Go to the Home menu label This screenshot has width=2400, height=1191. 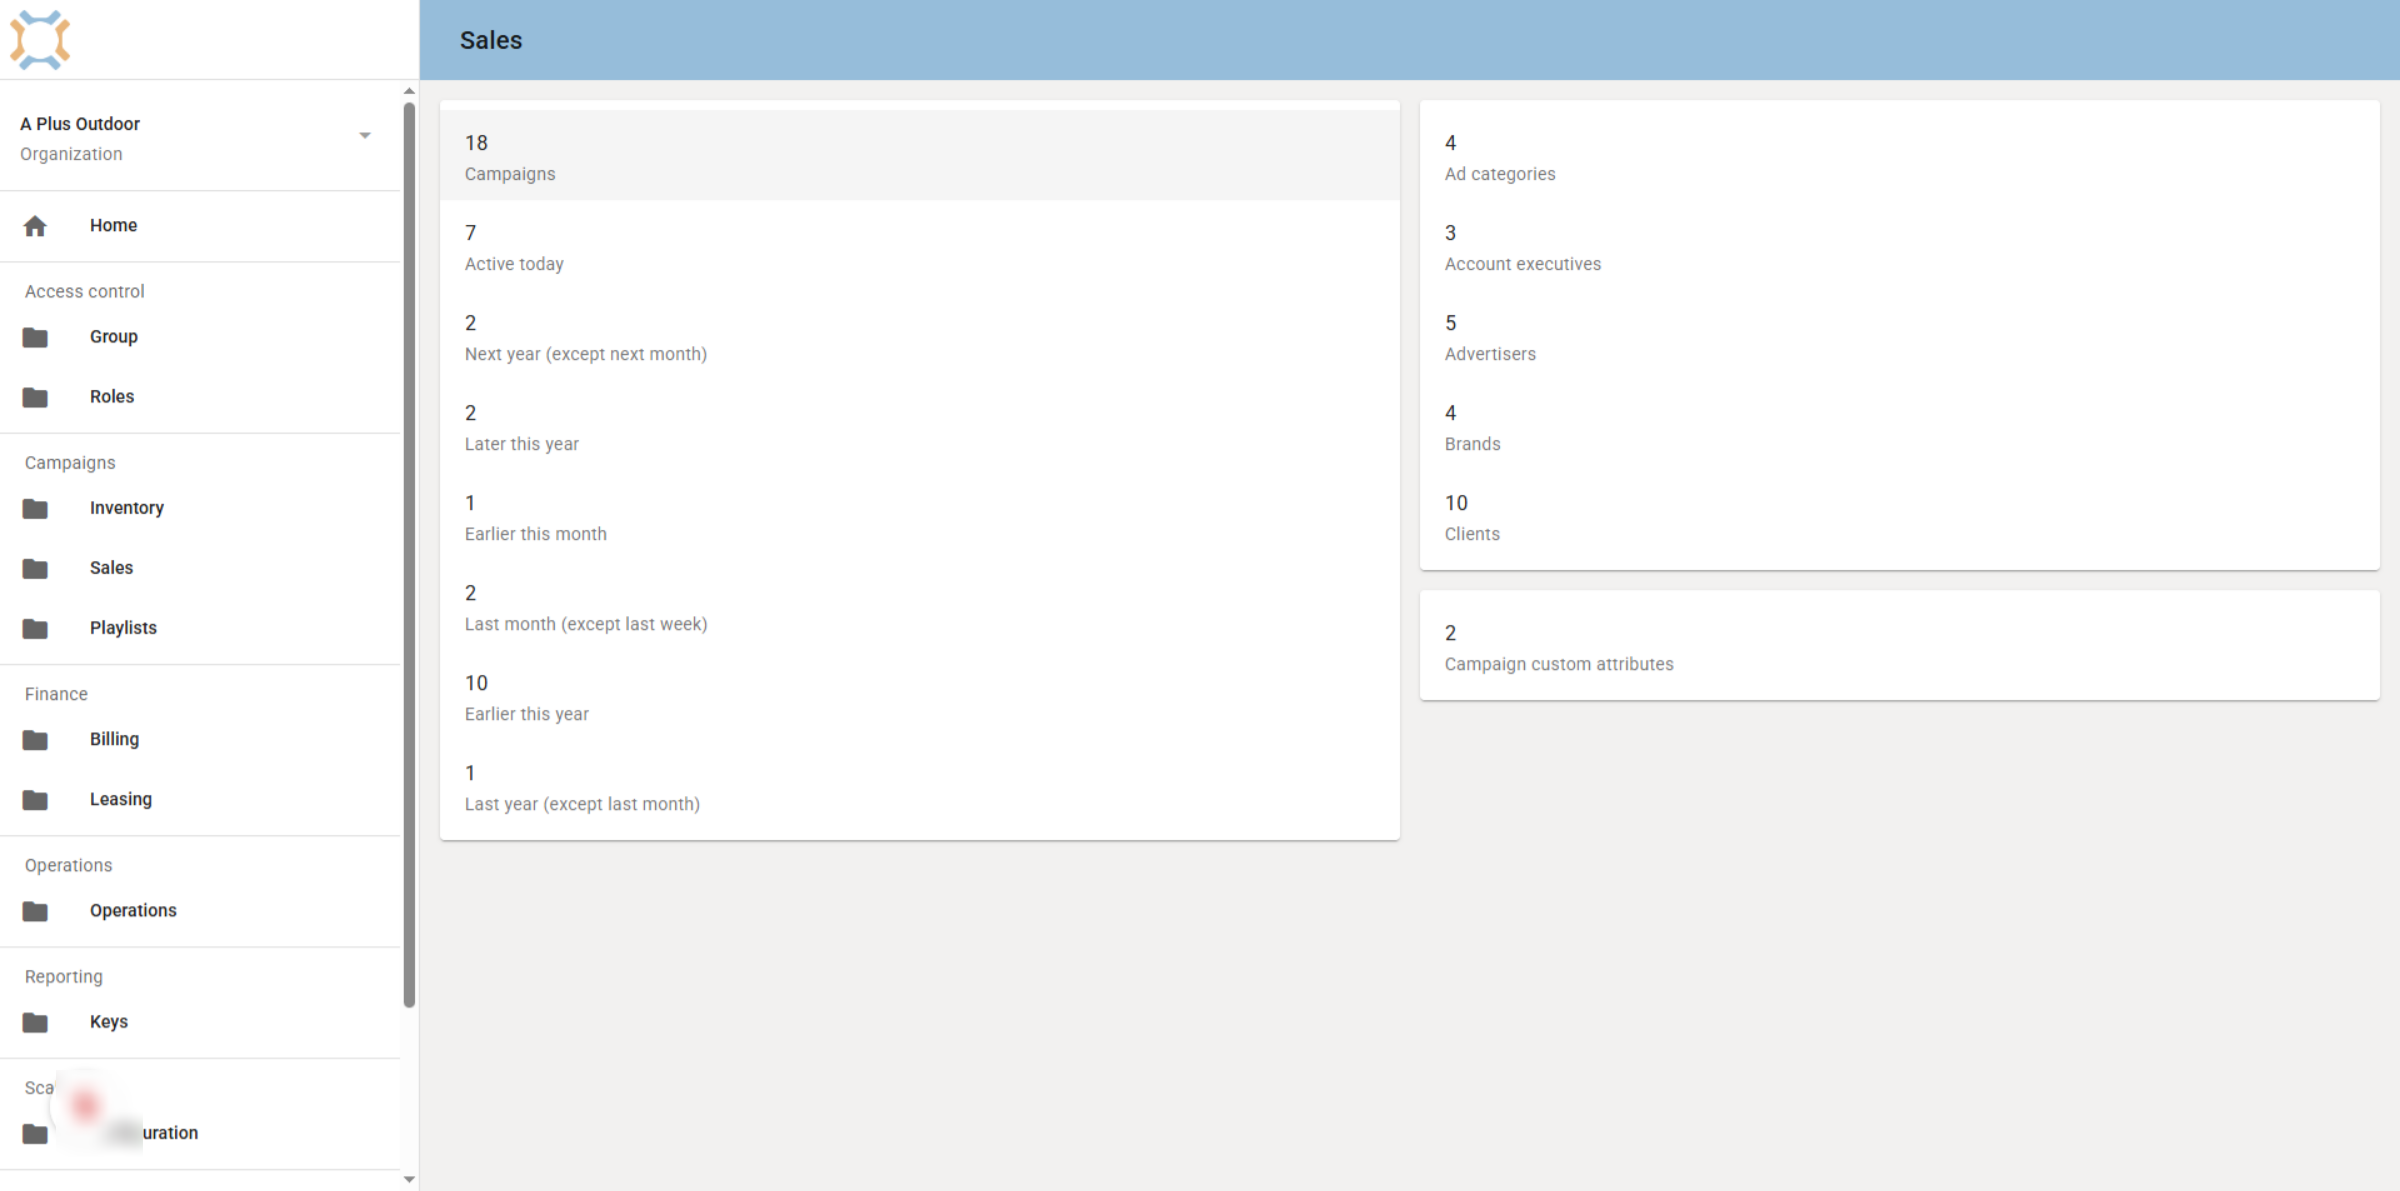pyautogui.click(x=113, y=225)
